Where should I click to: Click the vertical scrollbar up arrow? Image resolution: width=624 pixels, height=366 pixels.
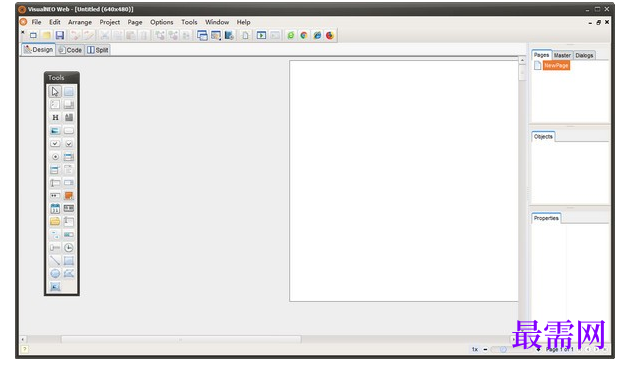click(x=522, y=60)
